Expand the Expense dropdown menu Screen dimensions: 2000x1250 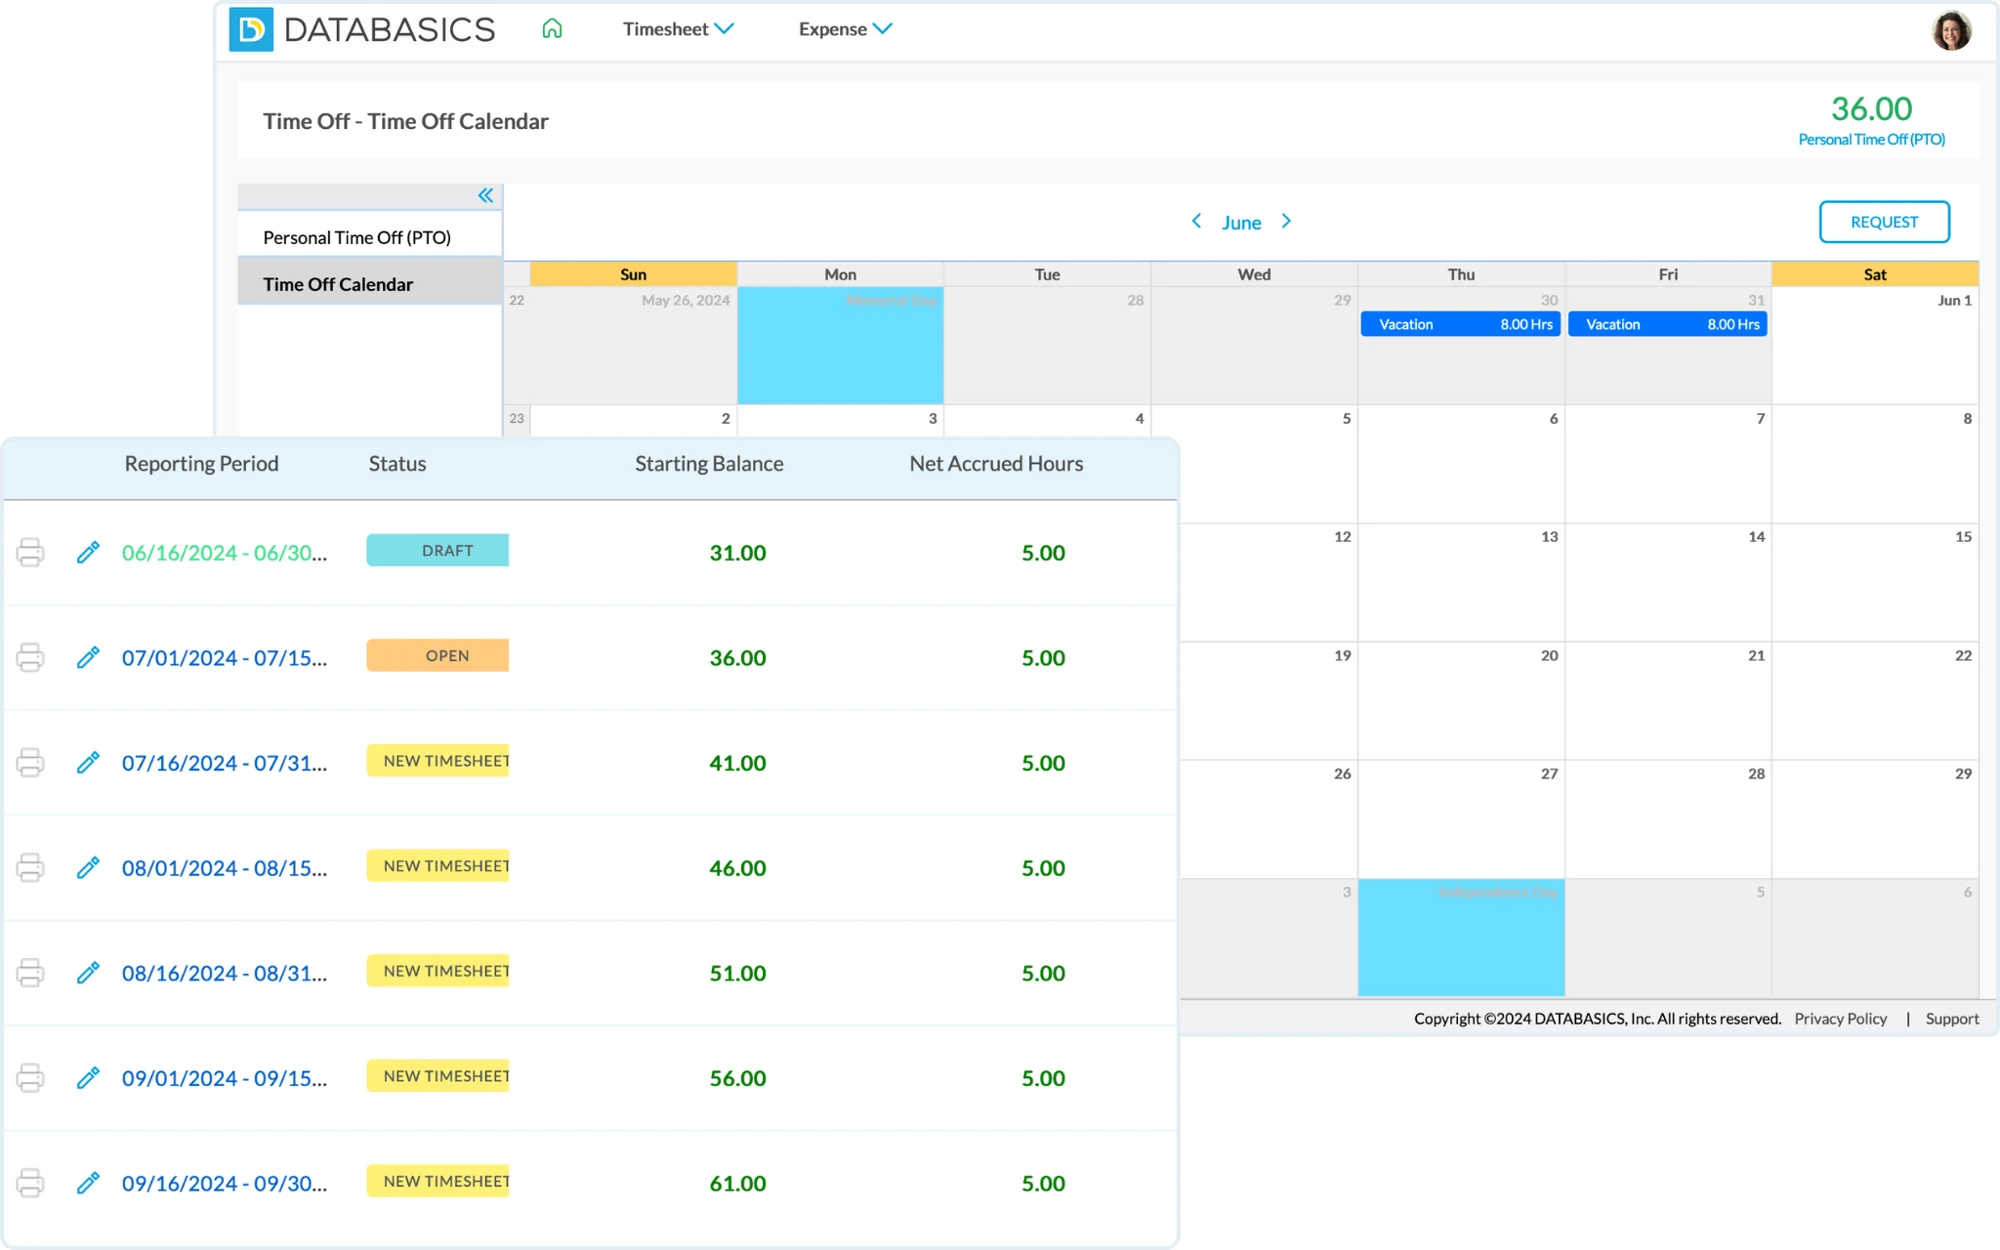(x=845, y=29)
